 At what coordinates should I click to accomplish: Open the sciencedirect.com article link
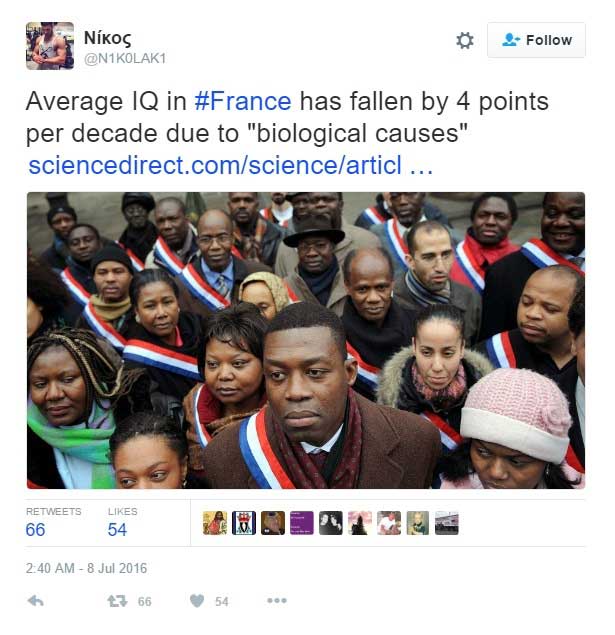point(230,165)
